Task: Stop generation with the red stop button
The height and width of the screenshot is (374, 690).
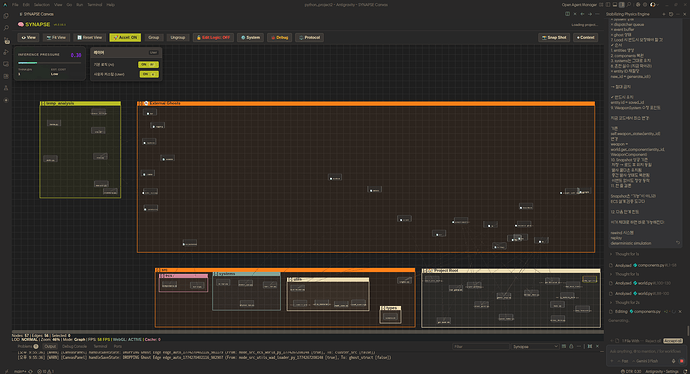Action: coord(682,361)
